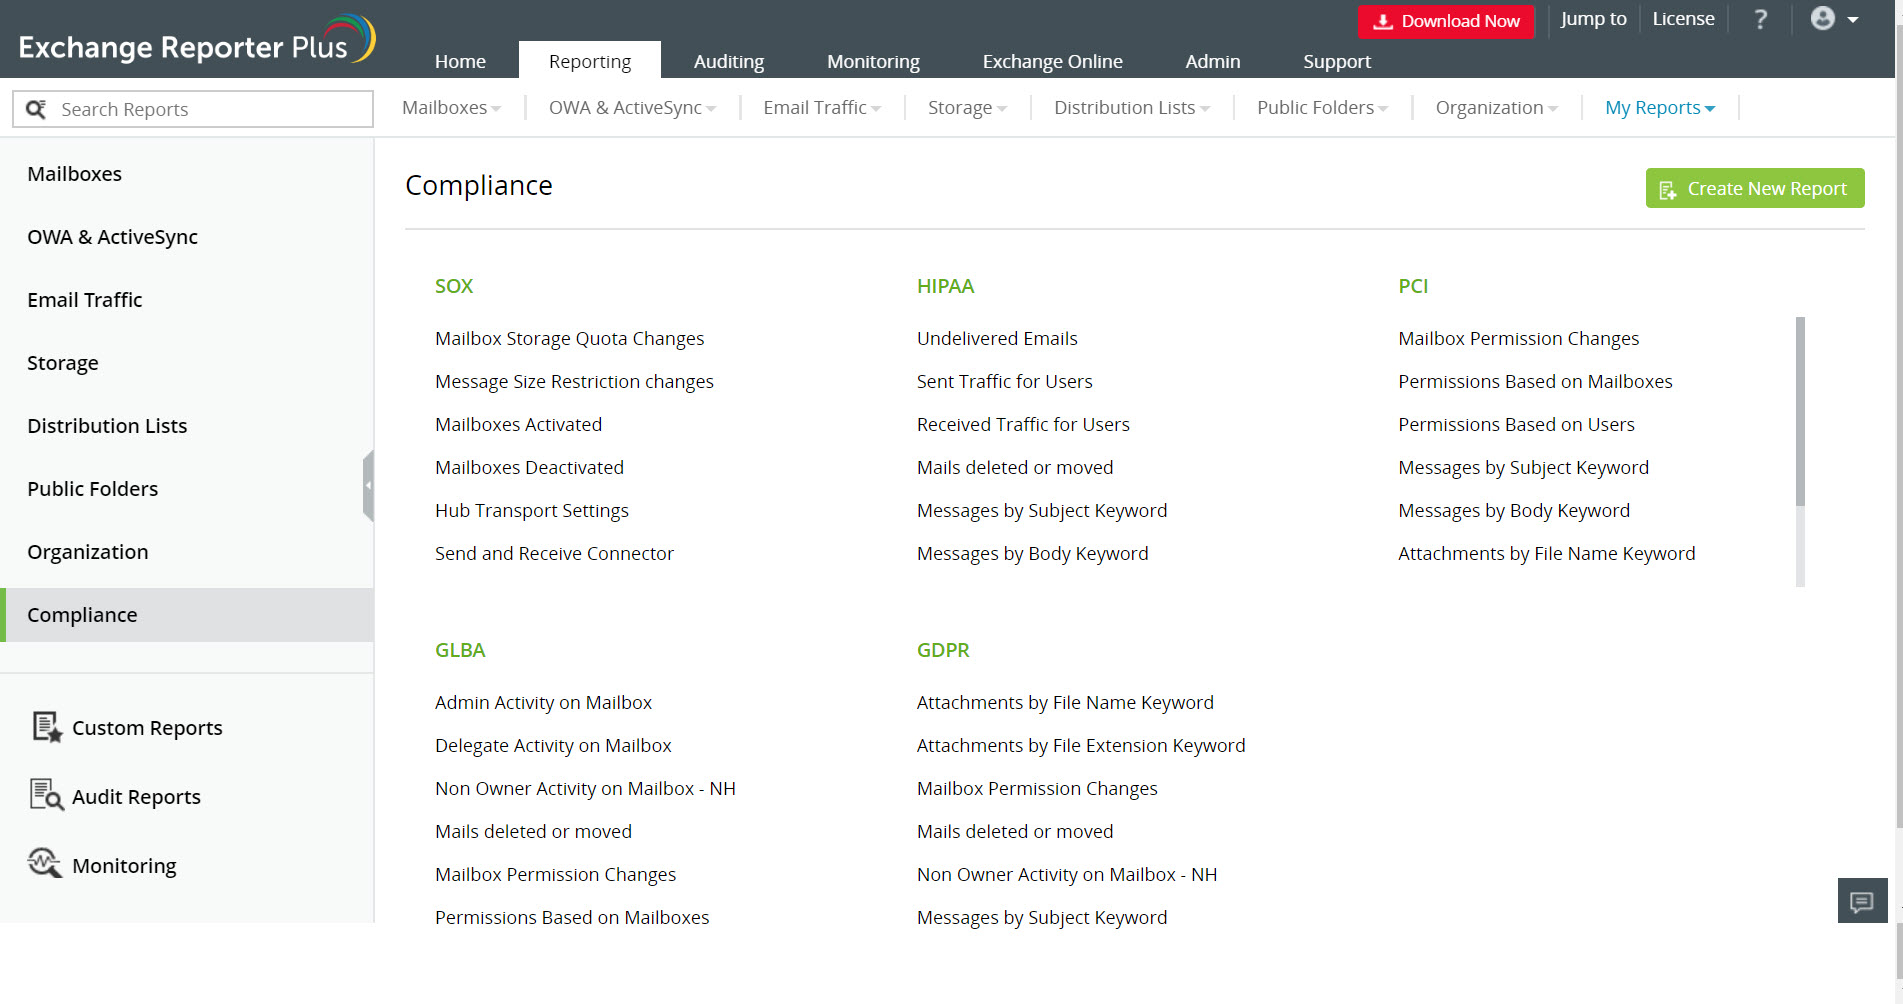This screenshot has width=1903, height=1004.
Task: Collapse the left sidebar handle
Action: coord(368,486)
